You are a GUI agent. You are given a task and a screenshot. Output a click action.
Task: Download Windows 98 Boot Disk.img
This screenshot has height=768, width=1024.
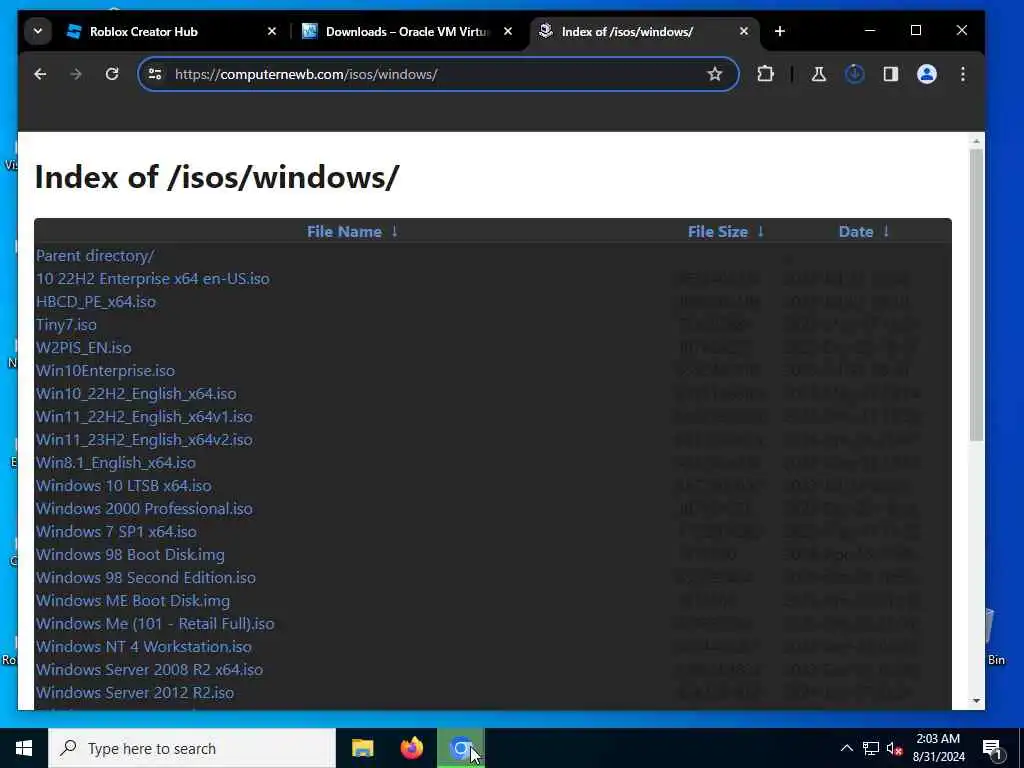[x=130, y=554]
